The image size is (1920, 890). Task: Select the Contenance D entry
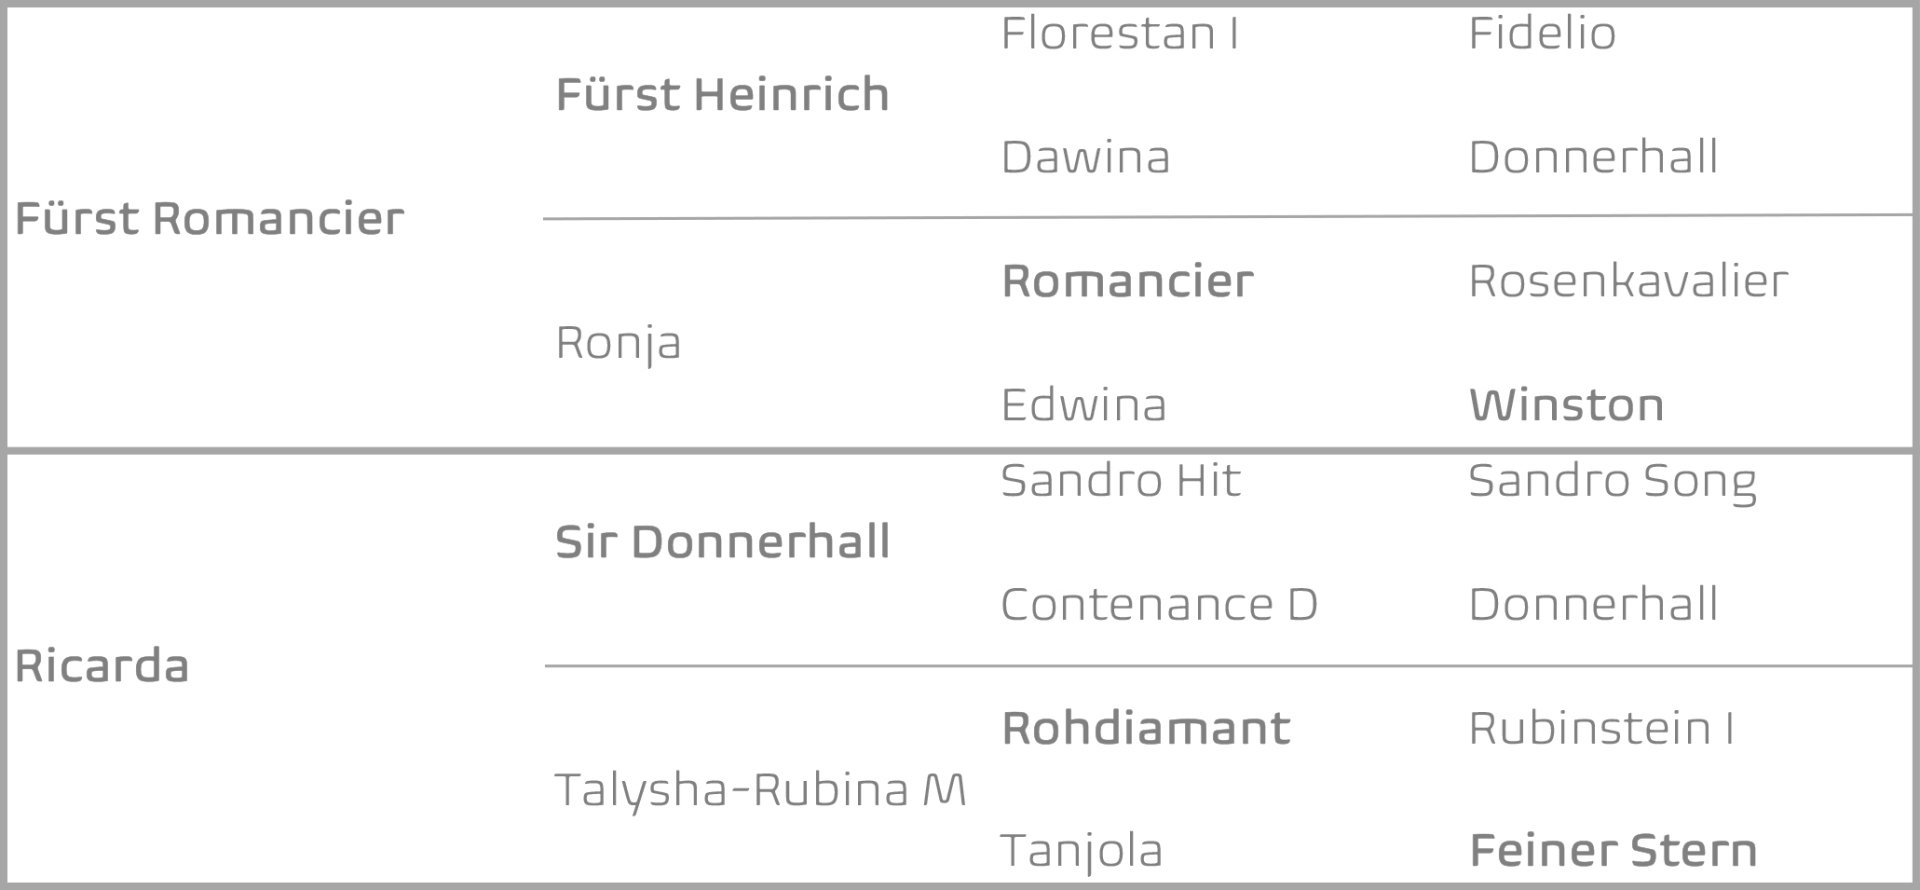[x=1159, y=605]
